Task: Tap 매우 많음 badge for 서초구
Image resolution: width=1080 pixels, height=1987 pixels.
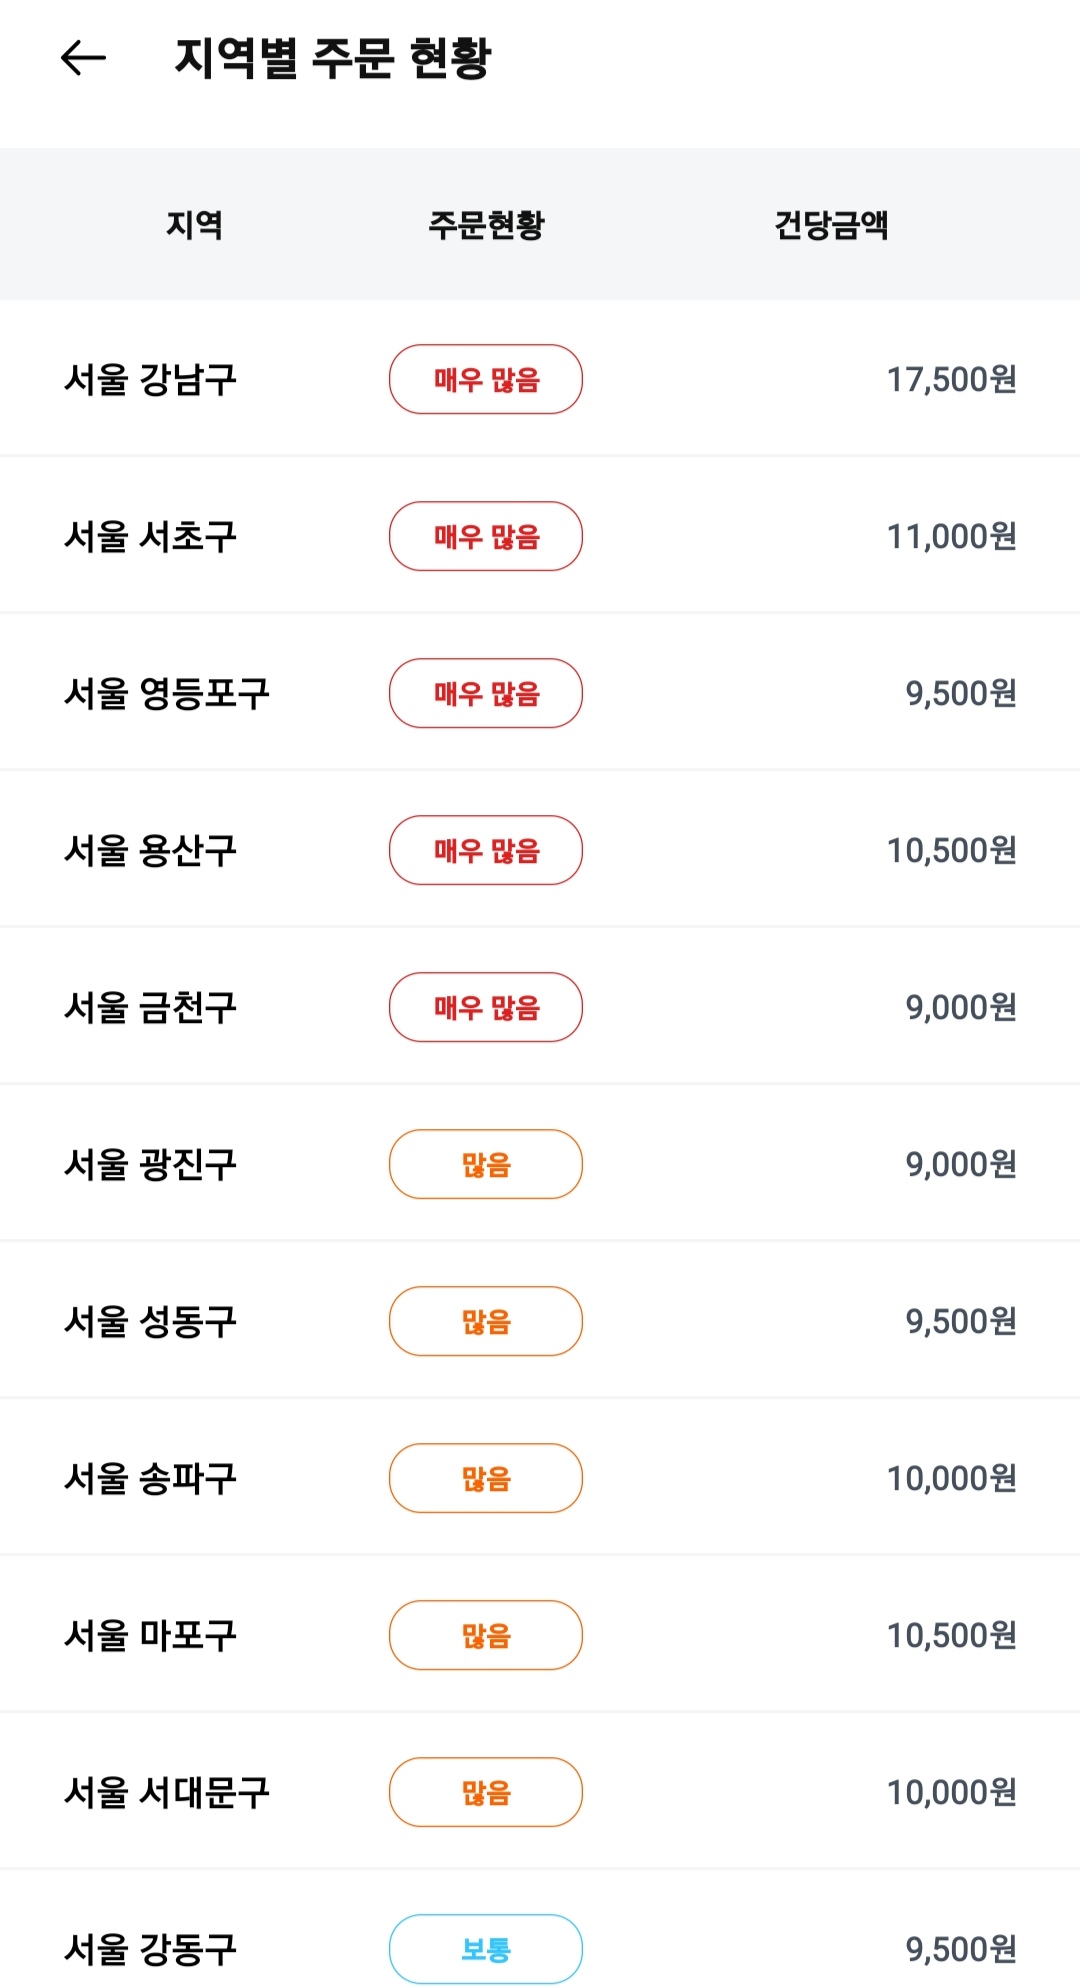Action: [x=486, y=537]
